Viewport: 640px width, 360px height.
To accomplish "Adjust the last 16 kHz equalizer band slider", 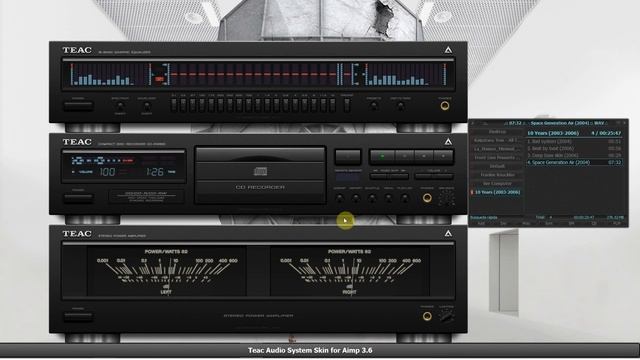I will (333, 105).
